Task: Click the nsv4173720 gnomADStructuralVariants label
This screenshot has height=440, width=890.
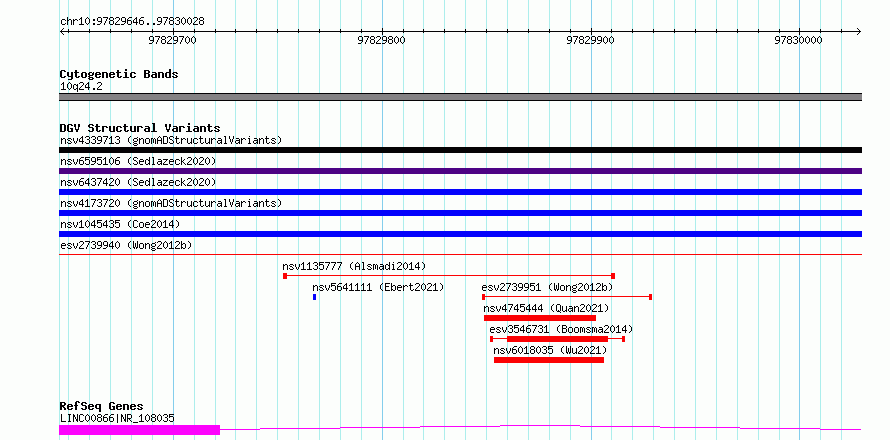Action: [171, 203]
